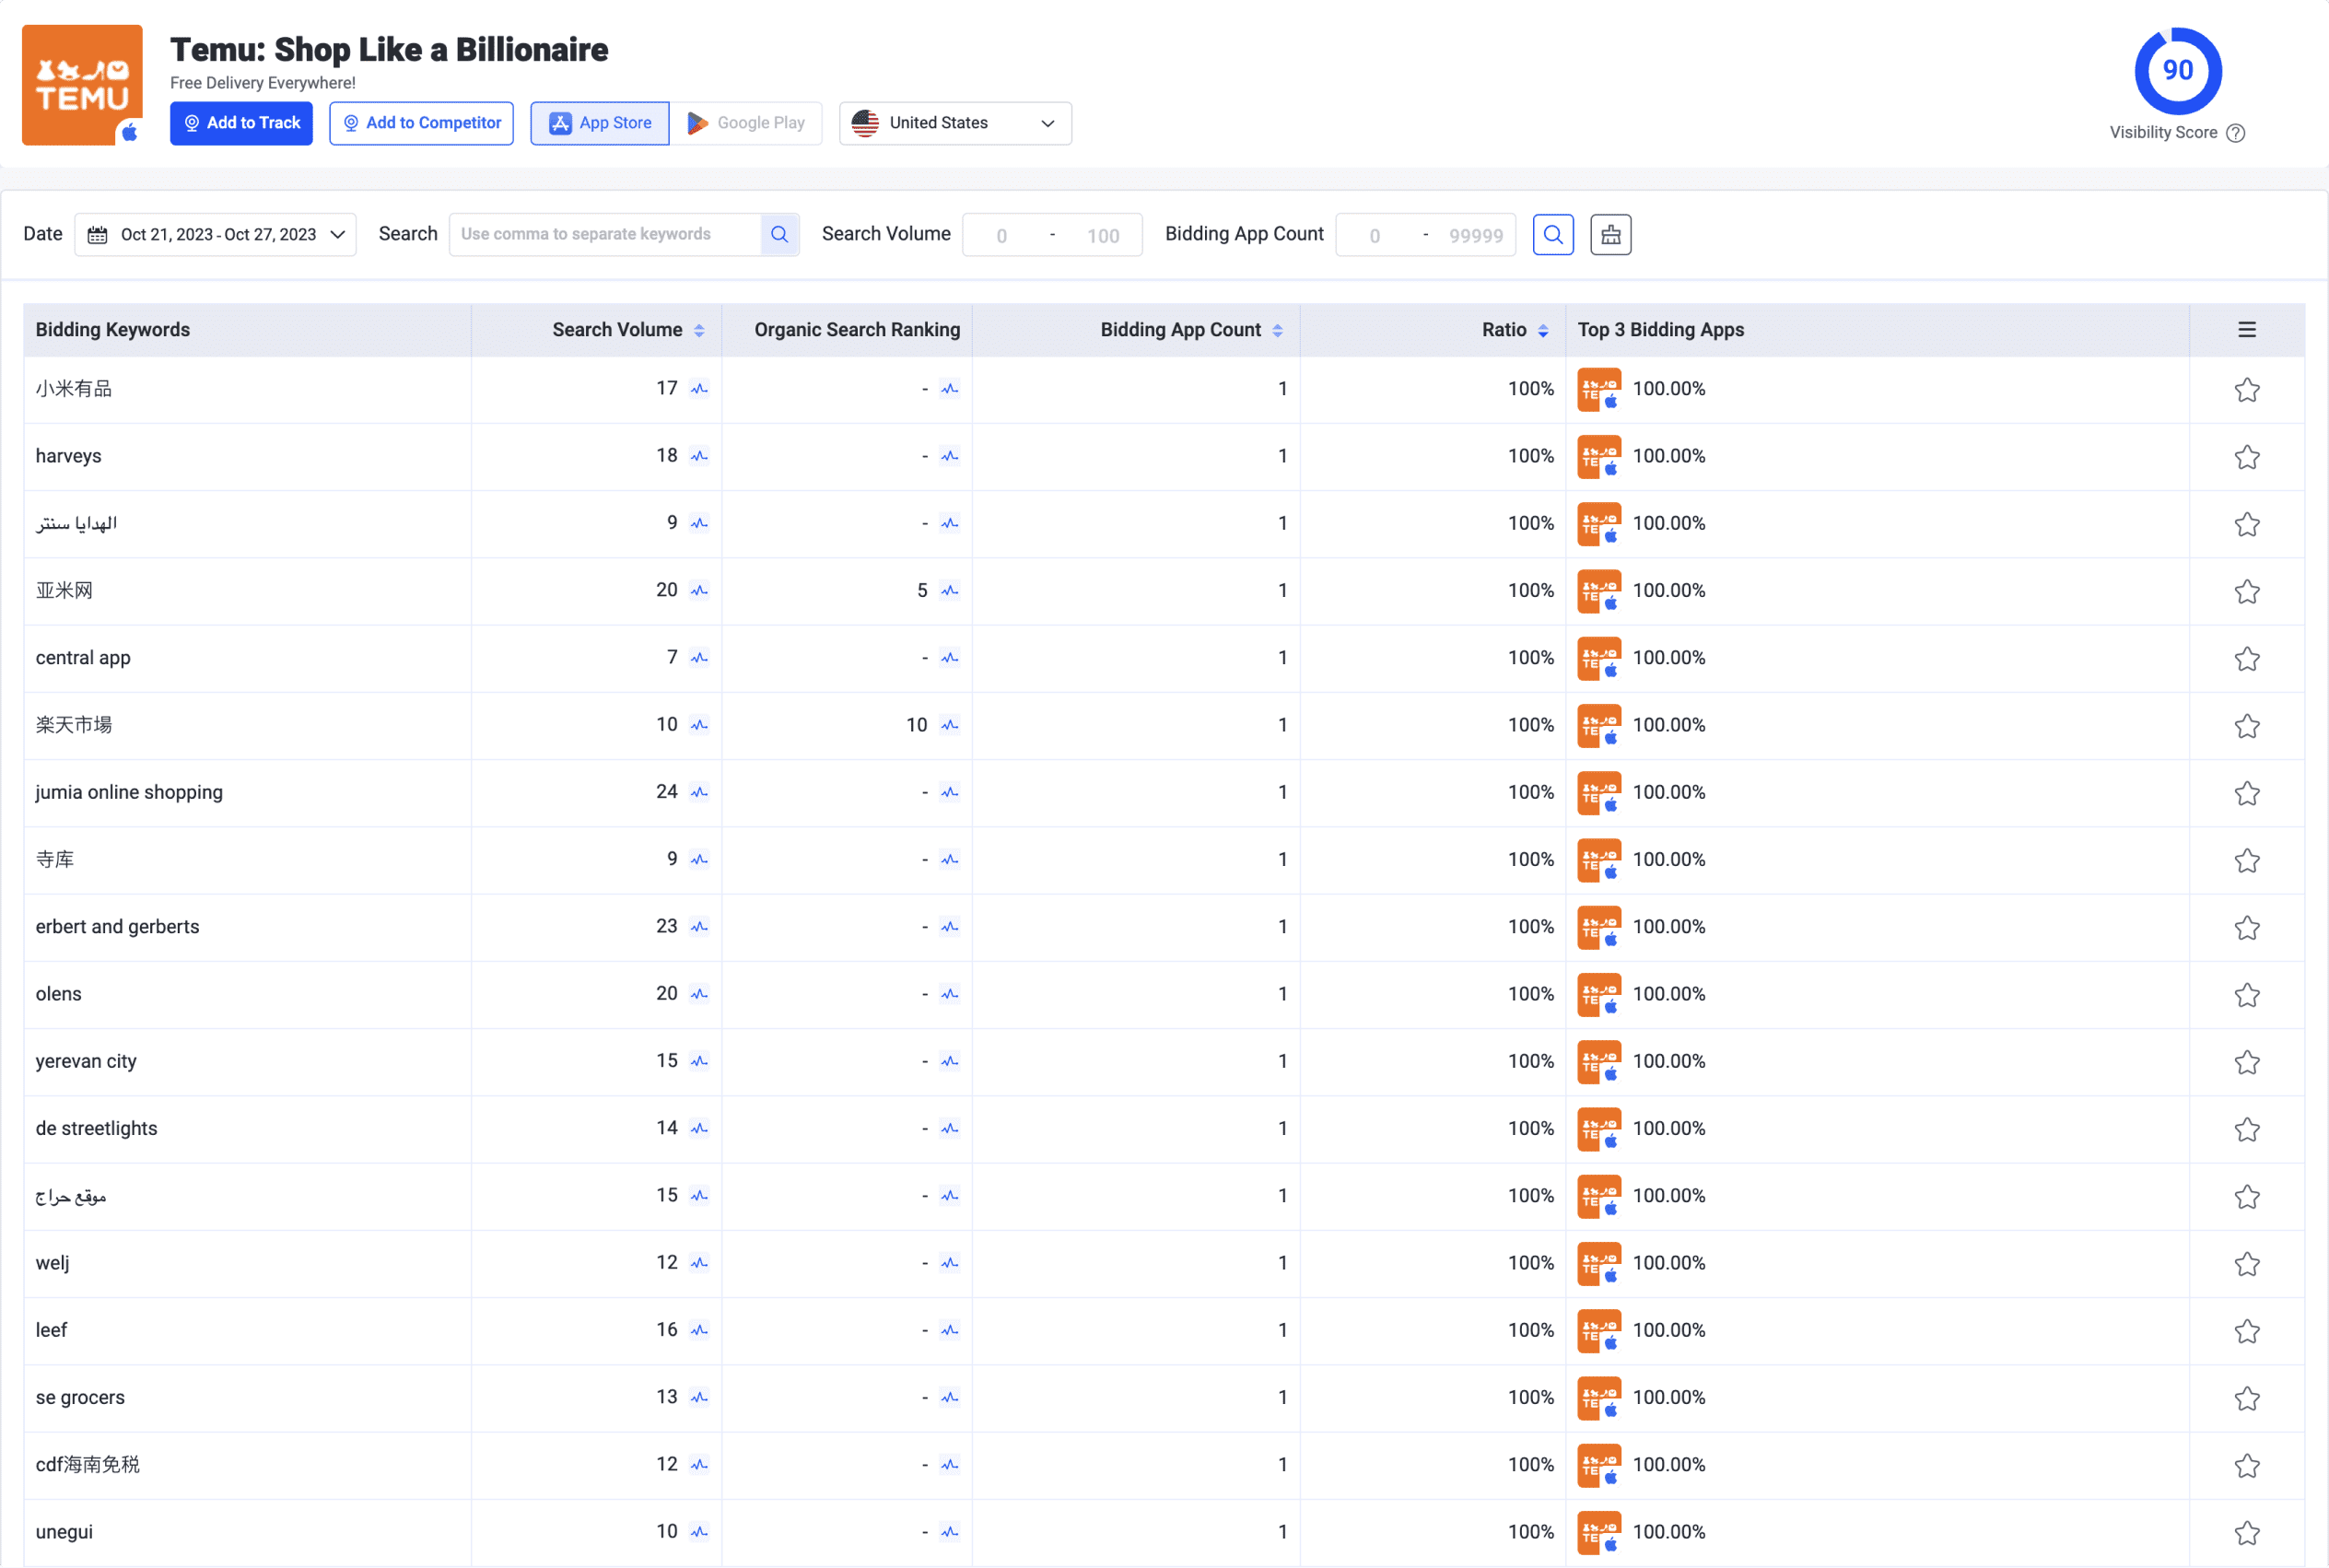
Task: Click the blue-outlined filter search button
Action: pyautogui.click(x=1552, y=234)
